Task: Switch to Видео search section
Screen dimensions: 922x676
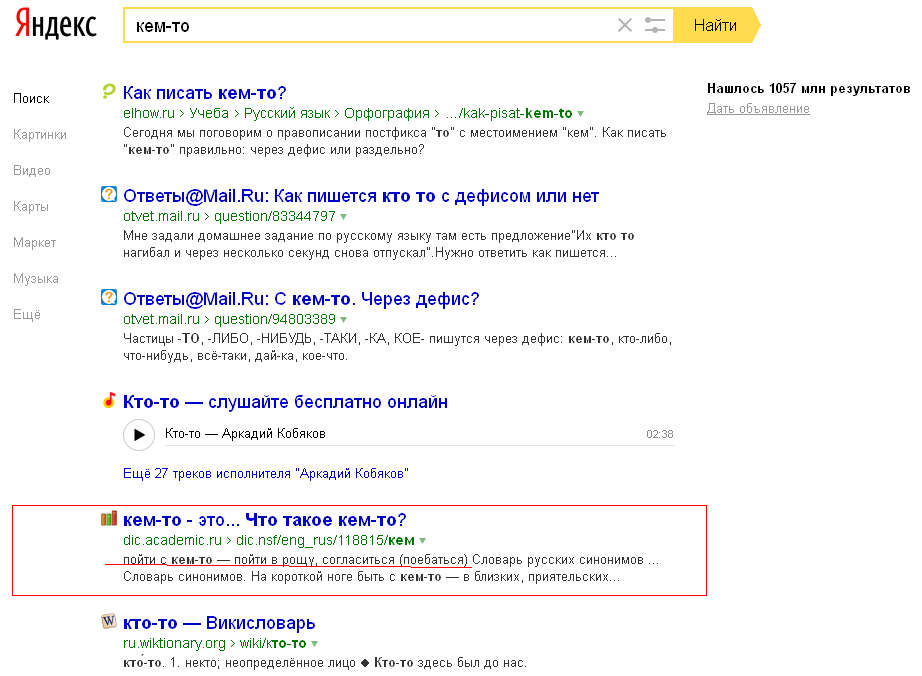Action: (32, 171)
